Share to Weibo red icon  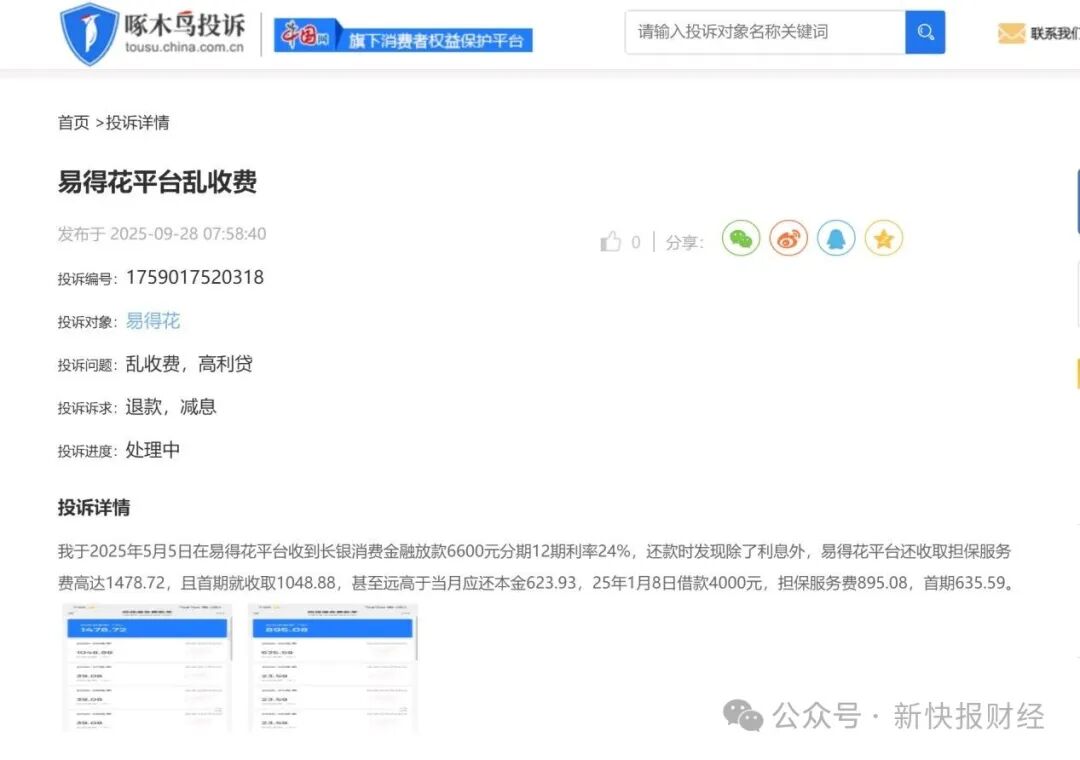[788, 238]
